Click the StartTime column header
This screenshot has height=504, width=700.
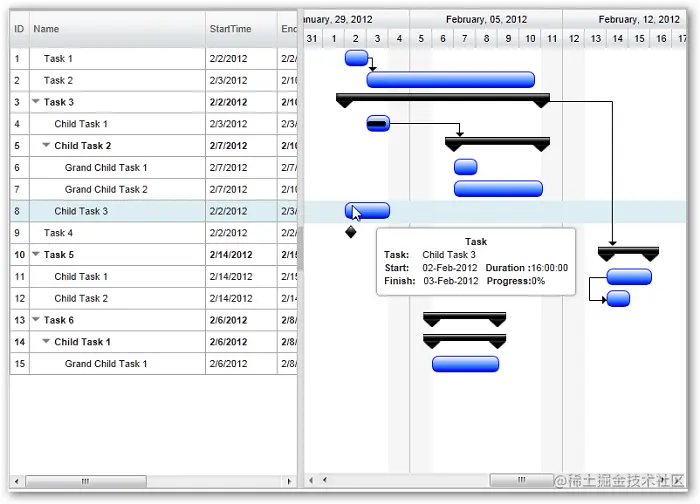(241, 29)
